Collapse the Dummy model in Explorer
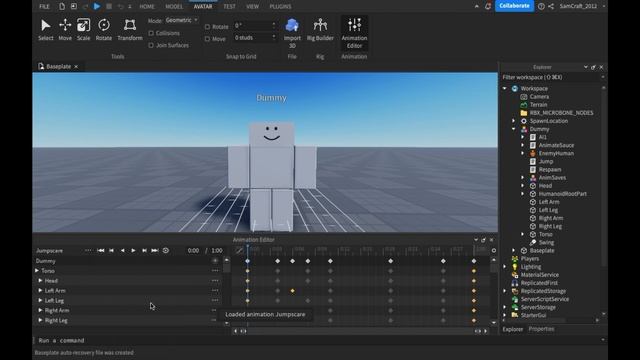The width and height of the screenshot is (640, 360). pos(514,129)
